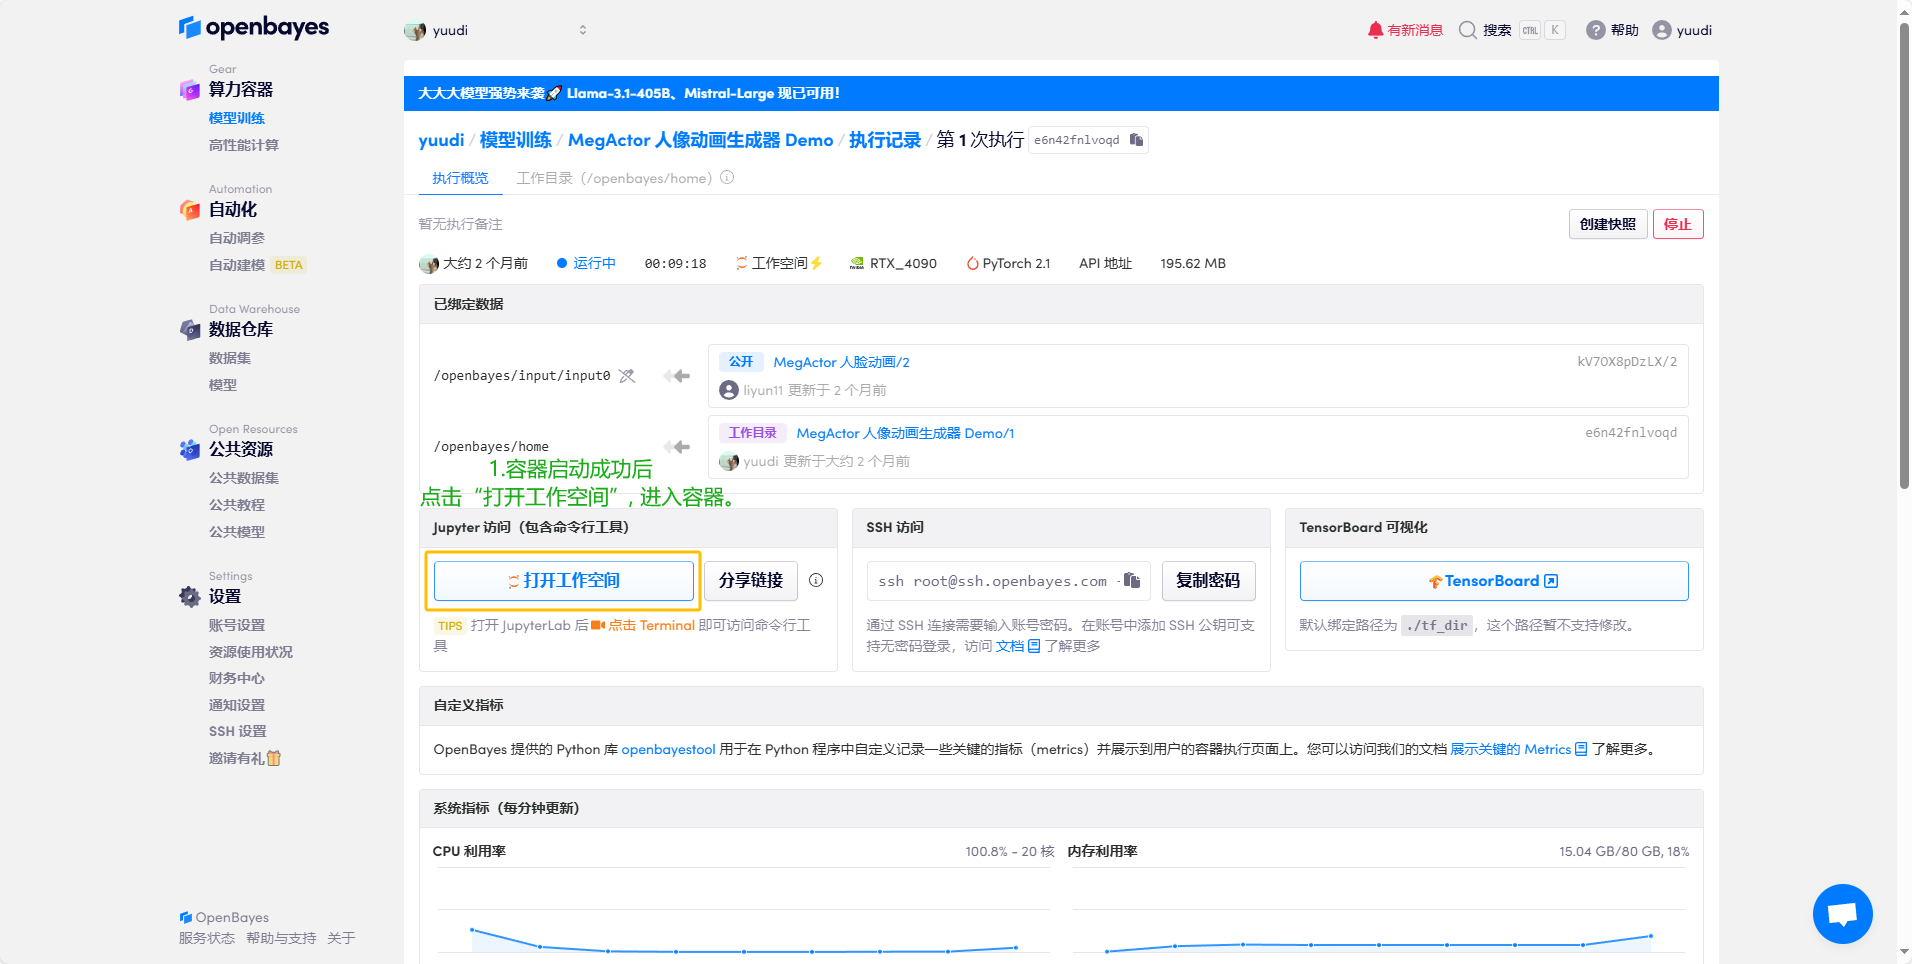Click the info icon beside 工作目录 tab
Image resolution: width=1912 pixels, height=964 pixels.
point(727,178)
